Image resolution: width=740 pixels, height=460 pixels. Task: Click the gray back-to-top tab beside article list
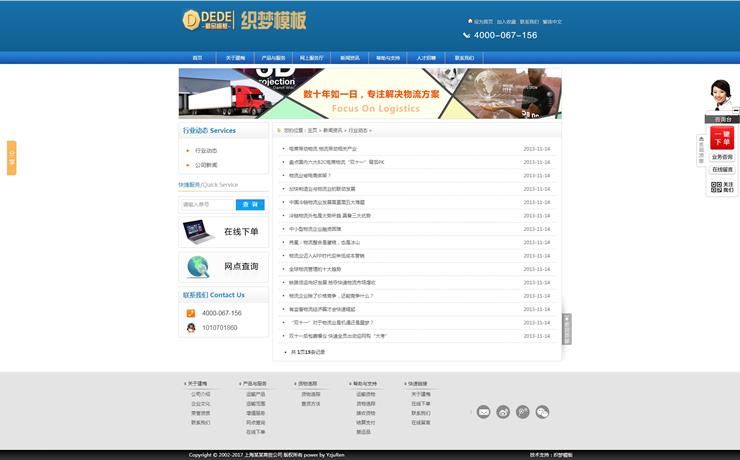567,329
